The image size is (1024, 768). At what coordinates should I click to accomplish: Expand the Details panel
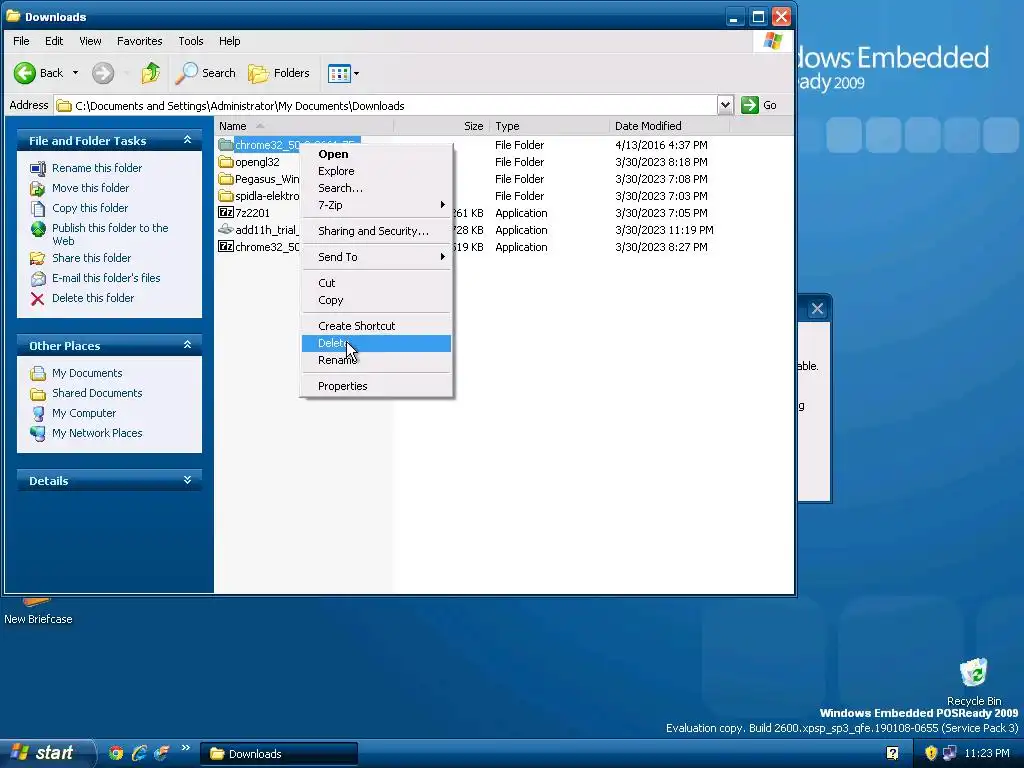pos(187,480)
